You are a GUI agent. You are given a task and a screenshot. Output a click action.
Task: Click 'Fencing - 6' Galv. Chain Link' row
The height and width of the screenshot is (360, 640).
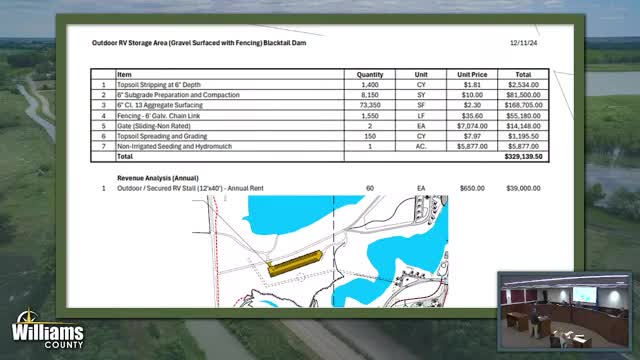pyautogui.click(x=320, y=116)
